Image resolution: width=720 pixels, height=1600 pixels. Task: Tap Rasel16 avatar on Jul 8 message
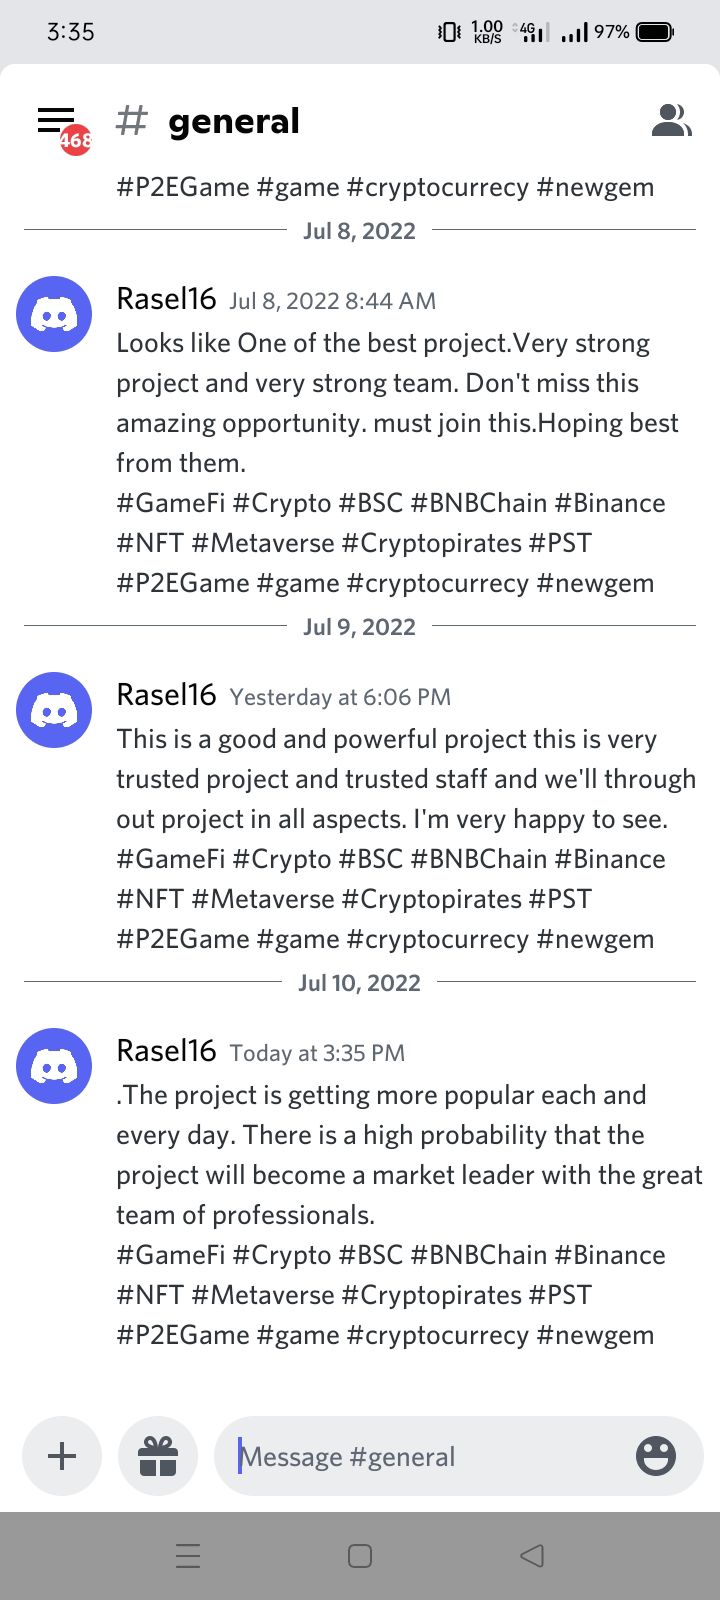[54, 314]
